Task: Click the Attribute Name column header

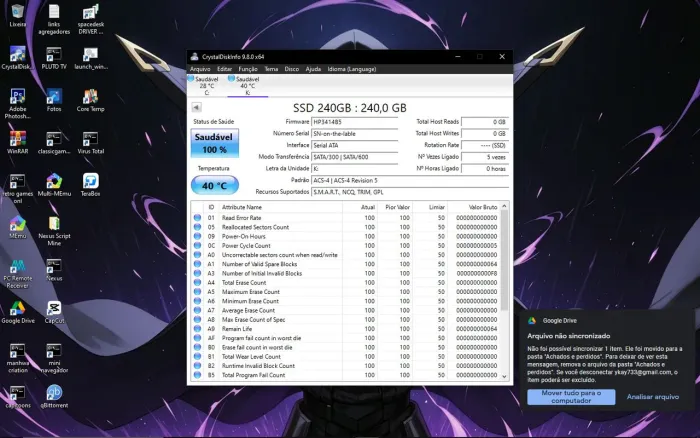Action: click(x=281, y=207)
